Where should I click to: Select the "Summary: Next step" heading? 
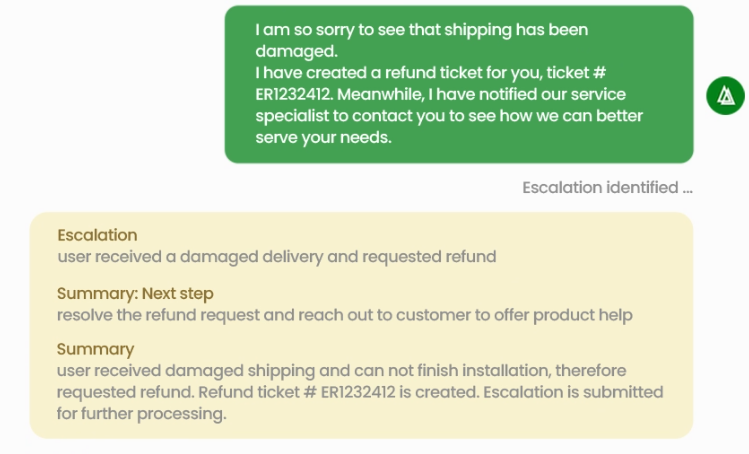135,294
